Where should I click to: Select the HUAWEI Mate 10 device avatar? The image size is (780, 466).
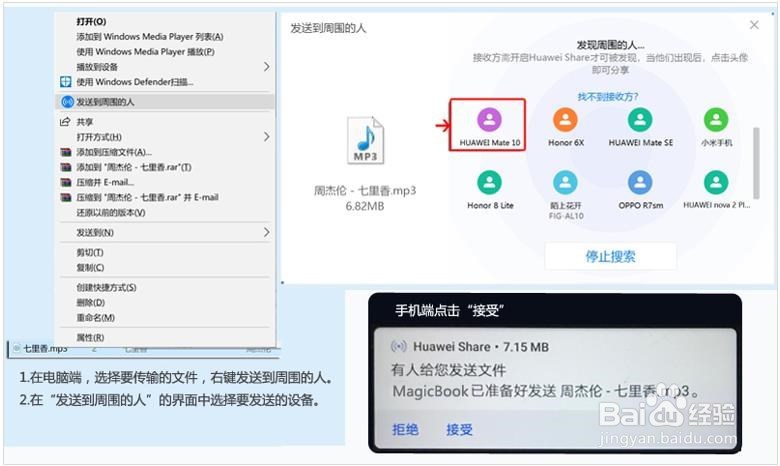click(x=489, y=119)
